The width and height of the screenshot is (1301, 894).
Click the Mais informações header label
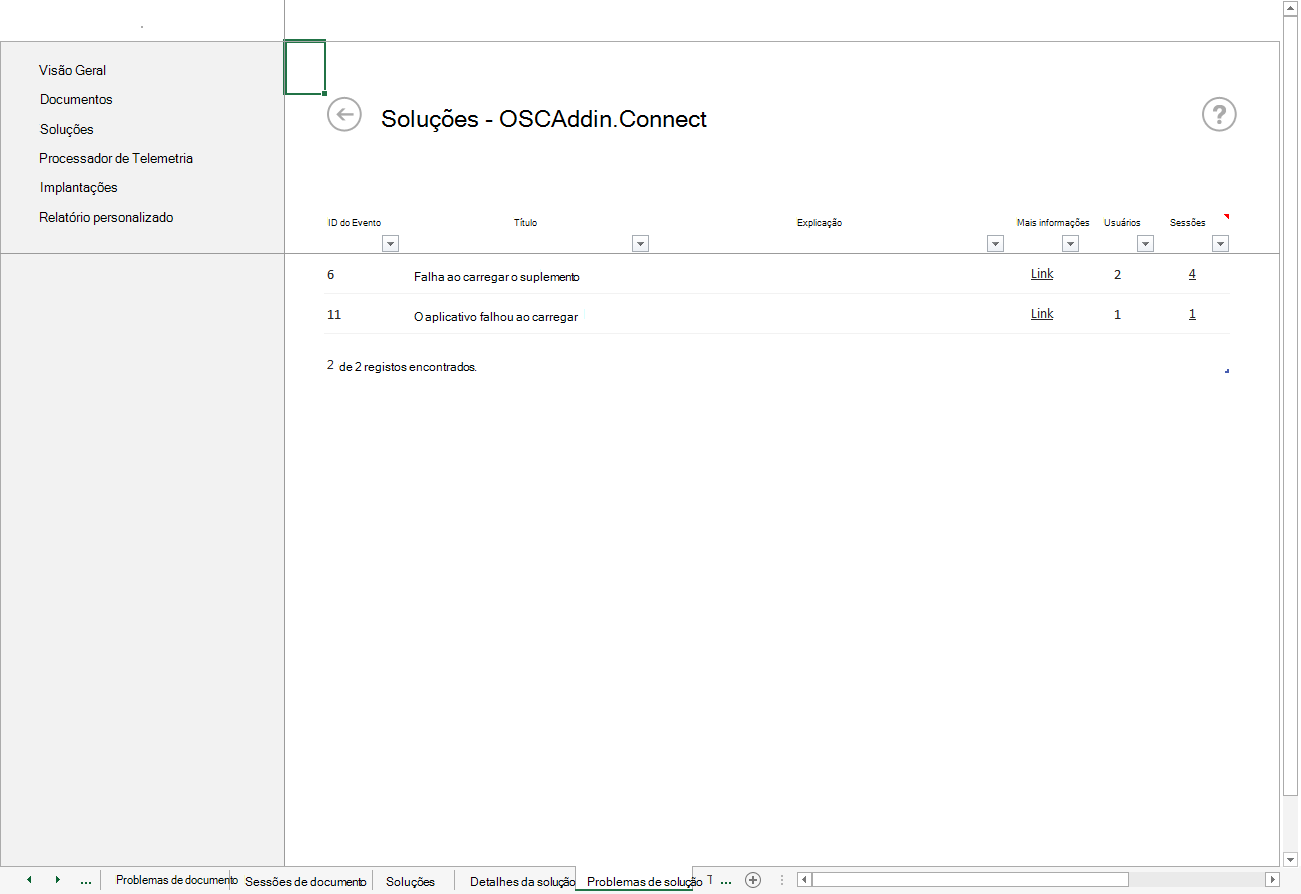(1052, 222)
